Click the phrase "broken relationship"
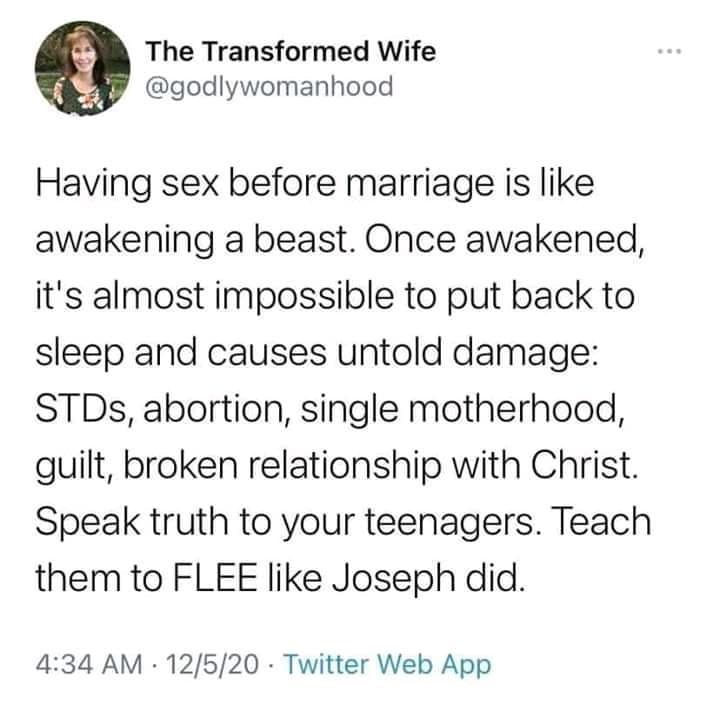The image size is (720, 705). pos(281,465)
